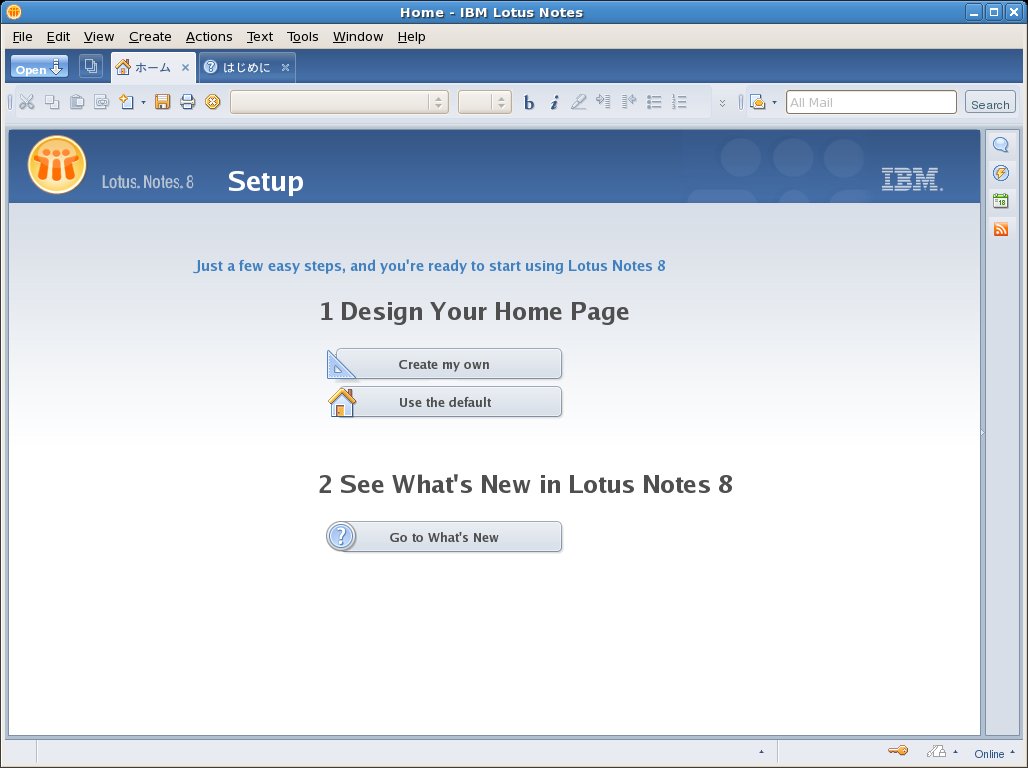The height and width of the screenshot is (768, 1028).
Task: Open the font size combo box
Action: click(x=484, y=102)
